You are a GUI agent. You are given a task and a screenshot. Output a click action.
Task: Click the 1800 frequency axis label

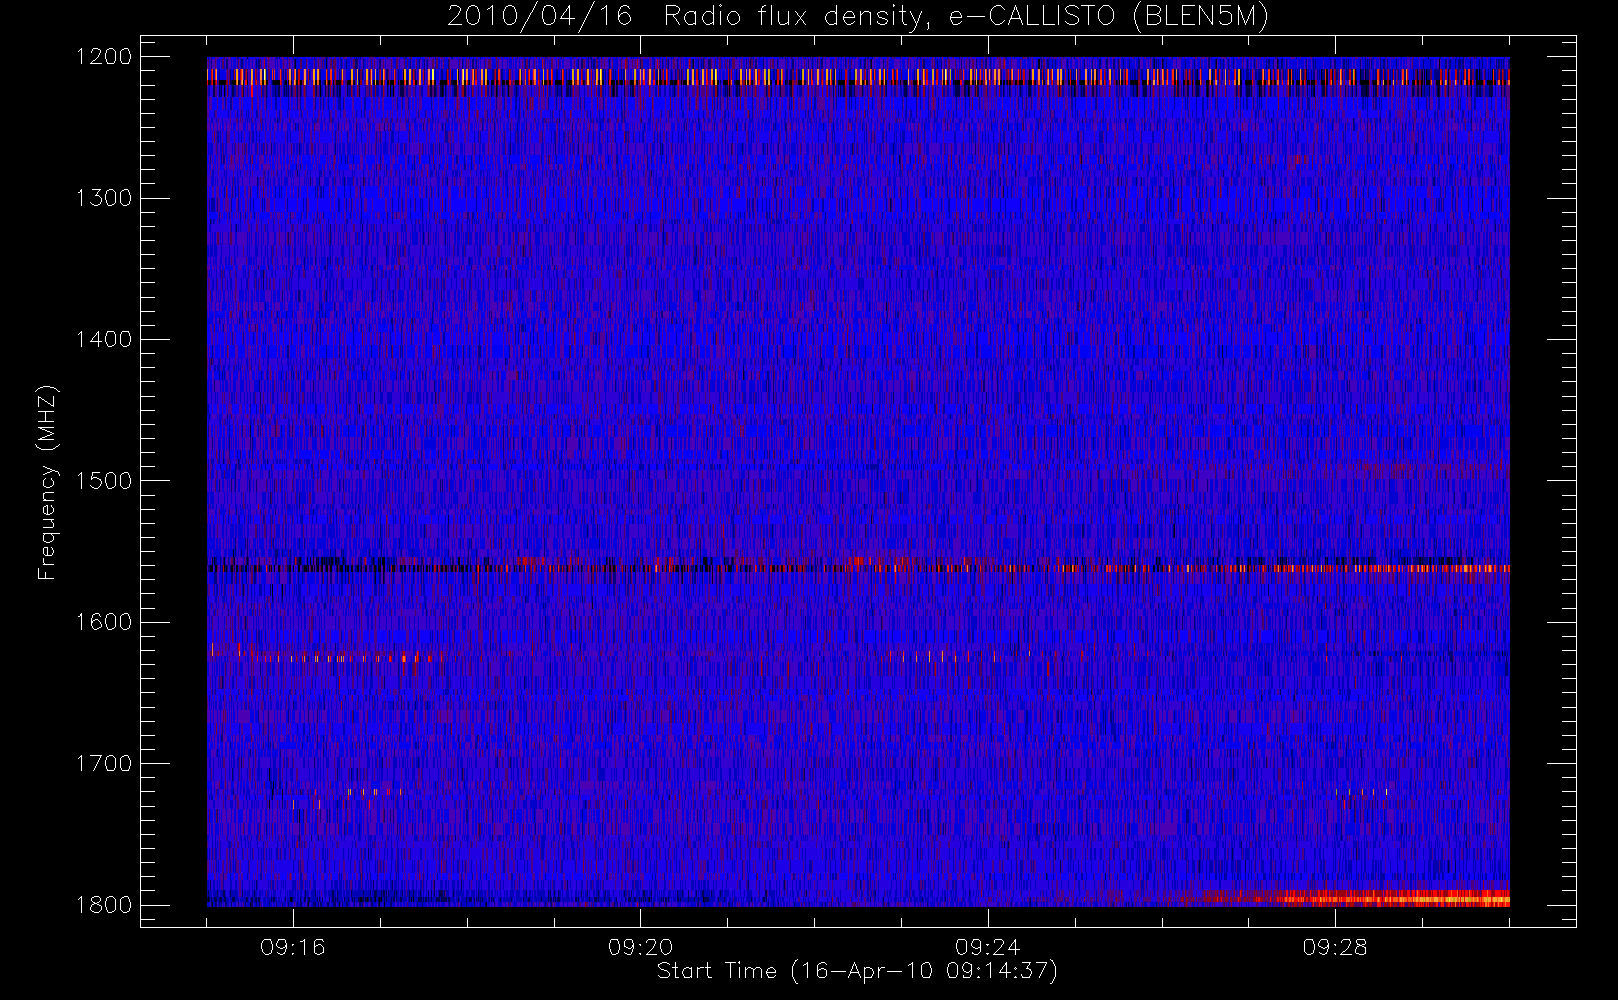point(104,905)
